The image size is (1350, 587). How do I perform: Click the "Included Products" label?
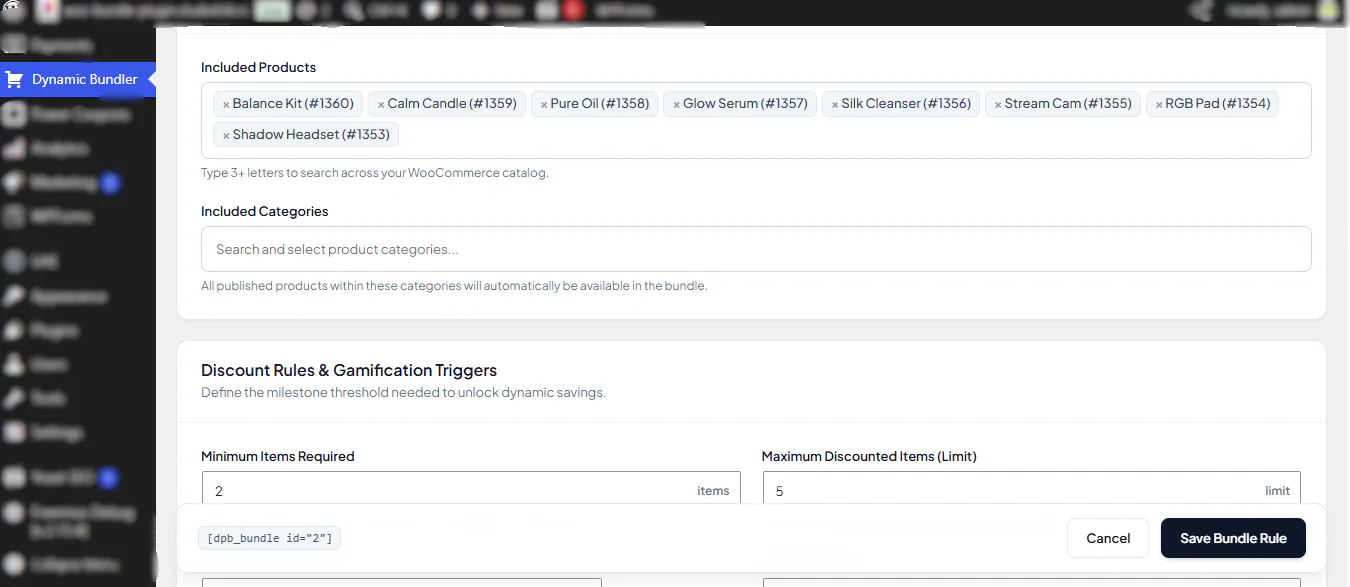pyautogui.click(x=258, y=67)
